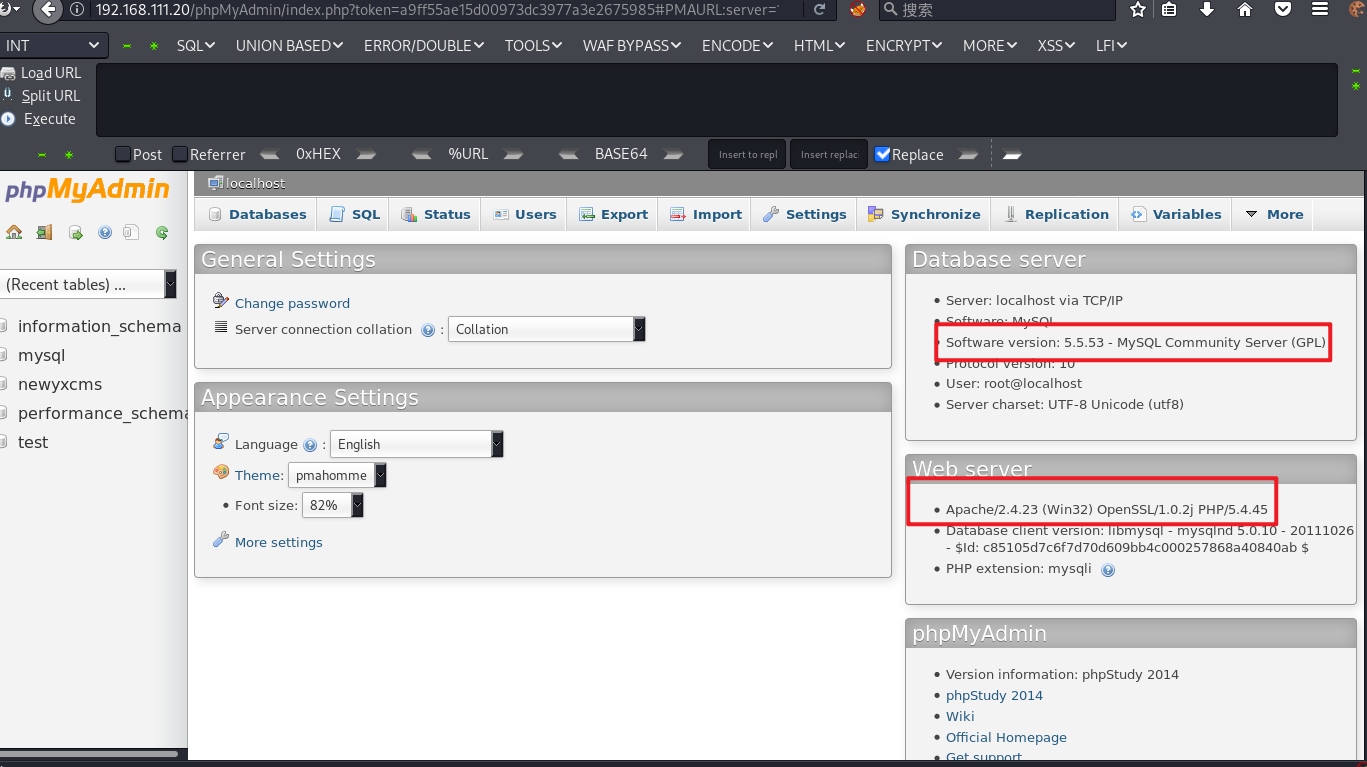Image resolution: width=1367 pixels, height=767 pixels.
Task: Open the downloads arrow icon
Action: pos(1207,10)
